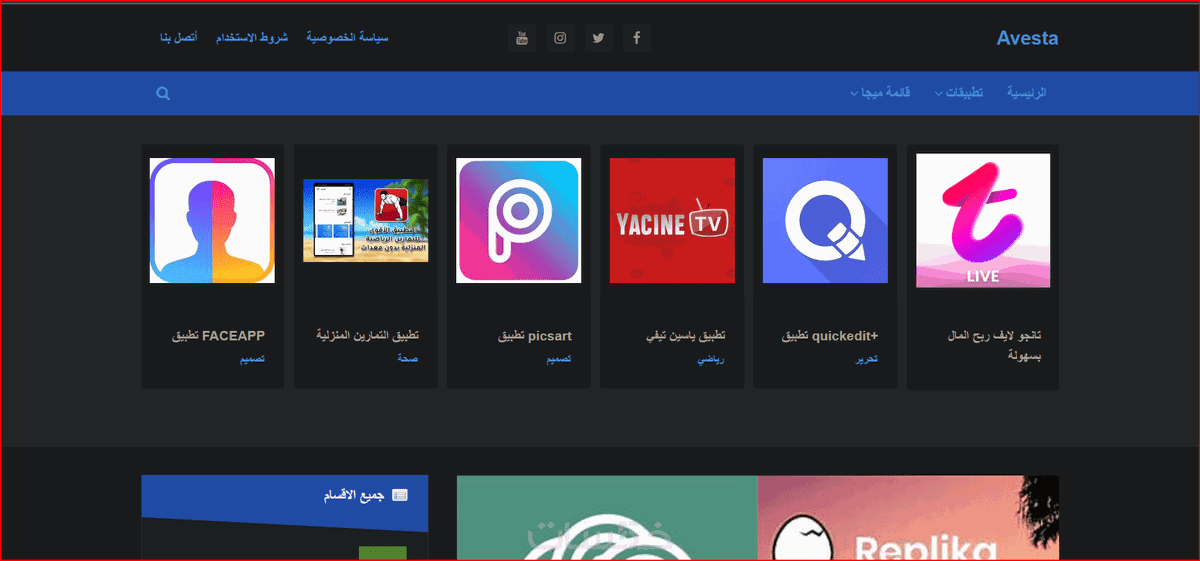
Task: Open the أتصل بنا link
Action: pyautogui.click(x=178, y=38)
